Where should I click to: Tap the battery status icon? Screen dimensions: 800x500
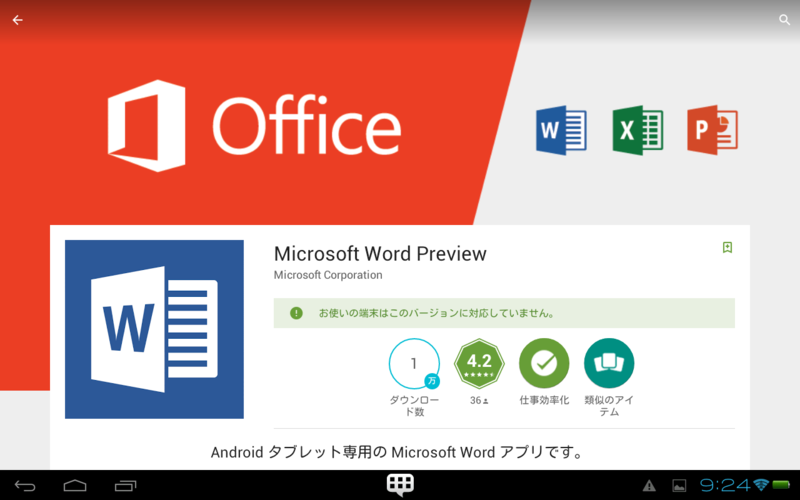pos(781,485)
